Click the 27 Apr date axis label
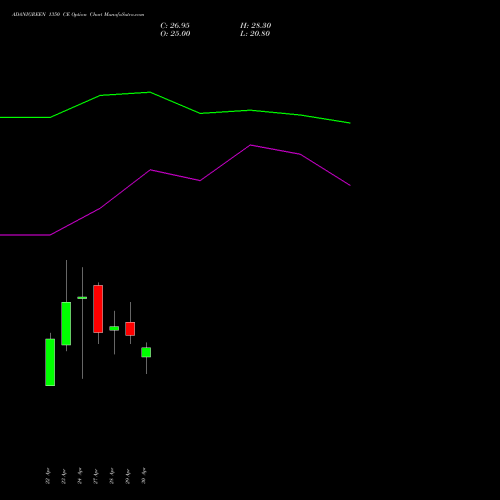Screen dimensions: 500x500 click(x=96, y=476)
